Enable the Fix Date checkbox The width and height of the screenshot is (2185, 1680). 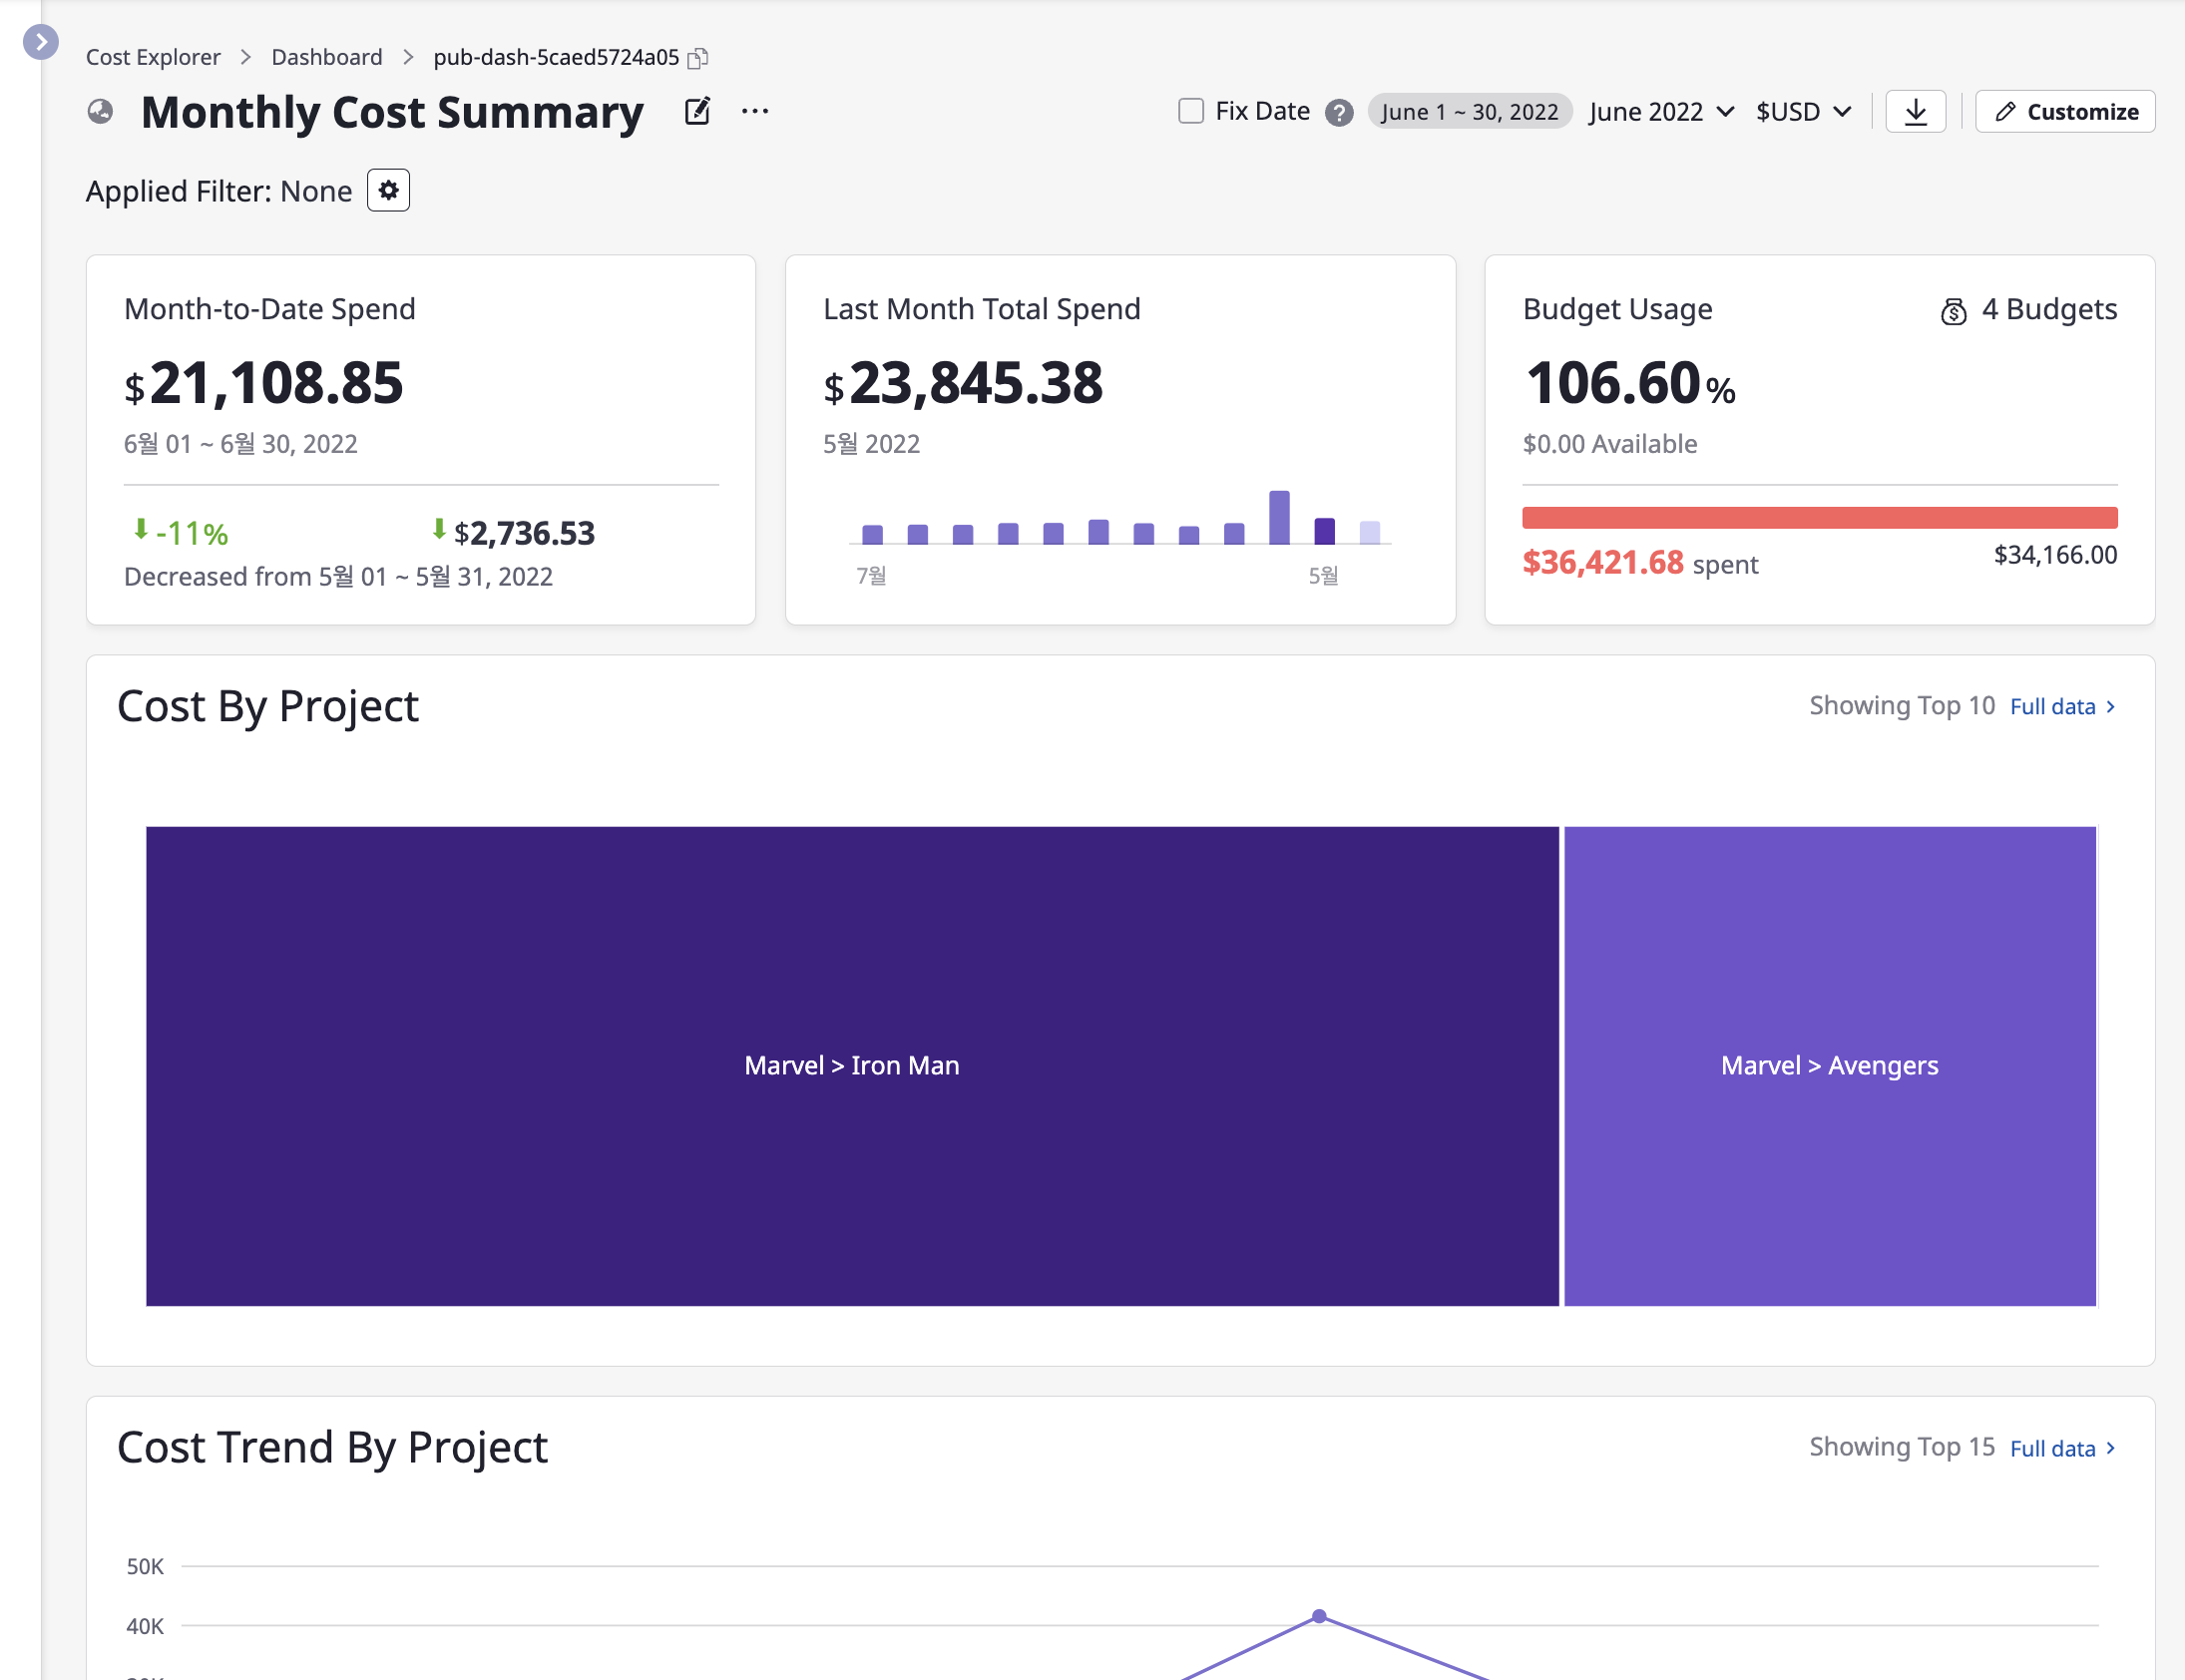pyautogui.click(x=1190, y=111)
